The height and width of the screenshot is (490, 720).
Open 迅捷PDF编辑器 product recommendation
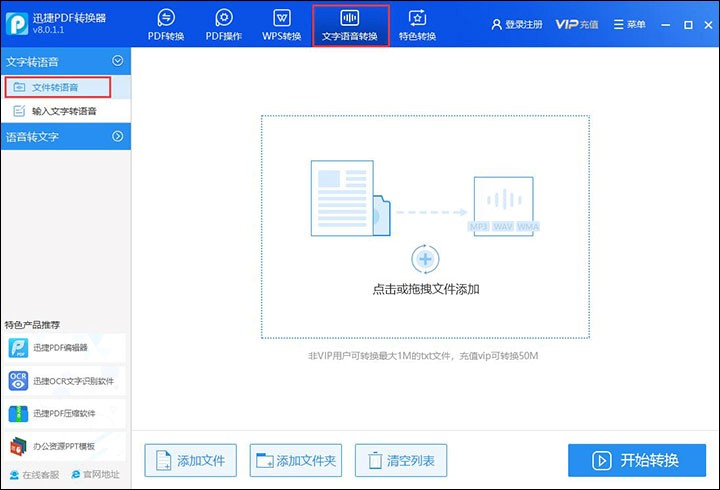tap(65, 348)
